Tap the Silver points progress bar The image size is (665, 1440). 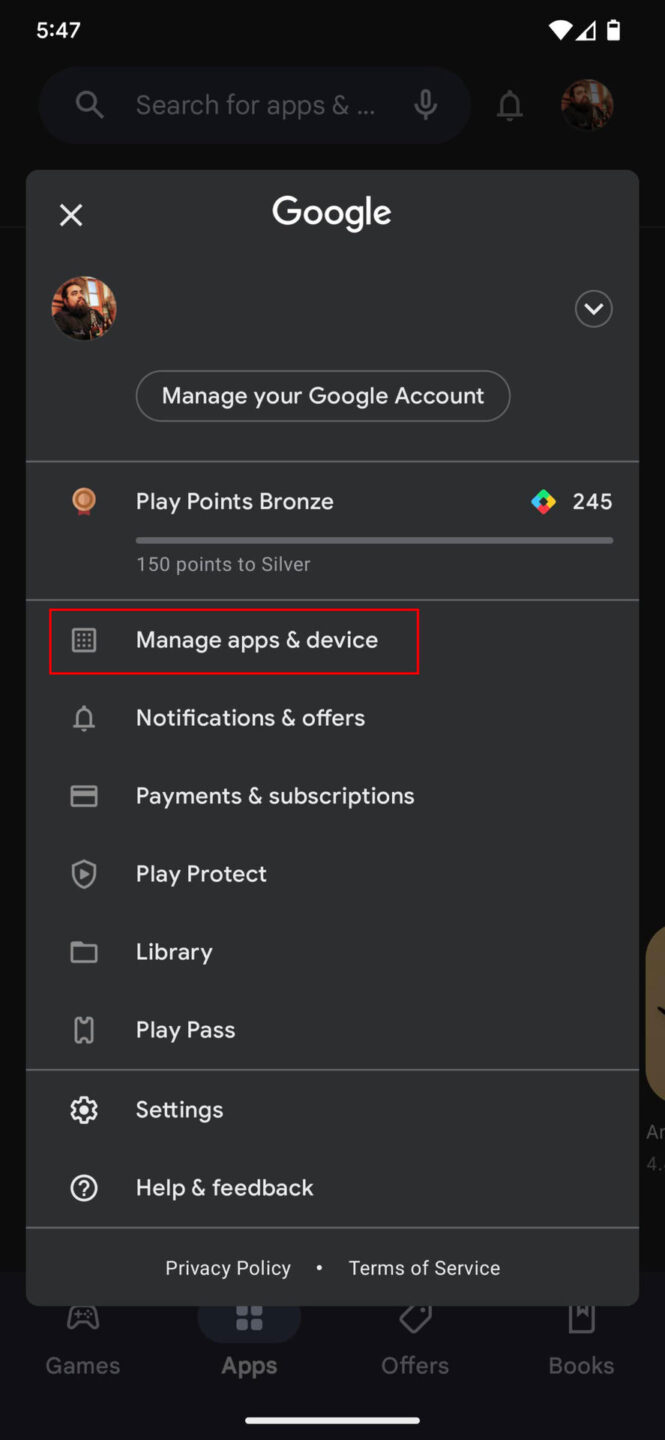click(x=373, y=540)
